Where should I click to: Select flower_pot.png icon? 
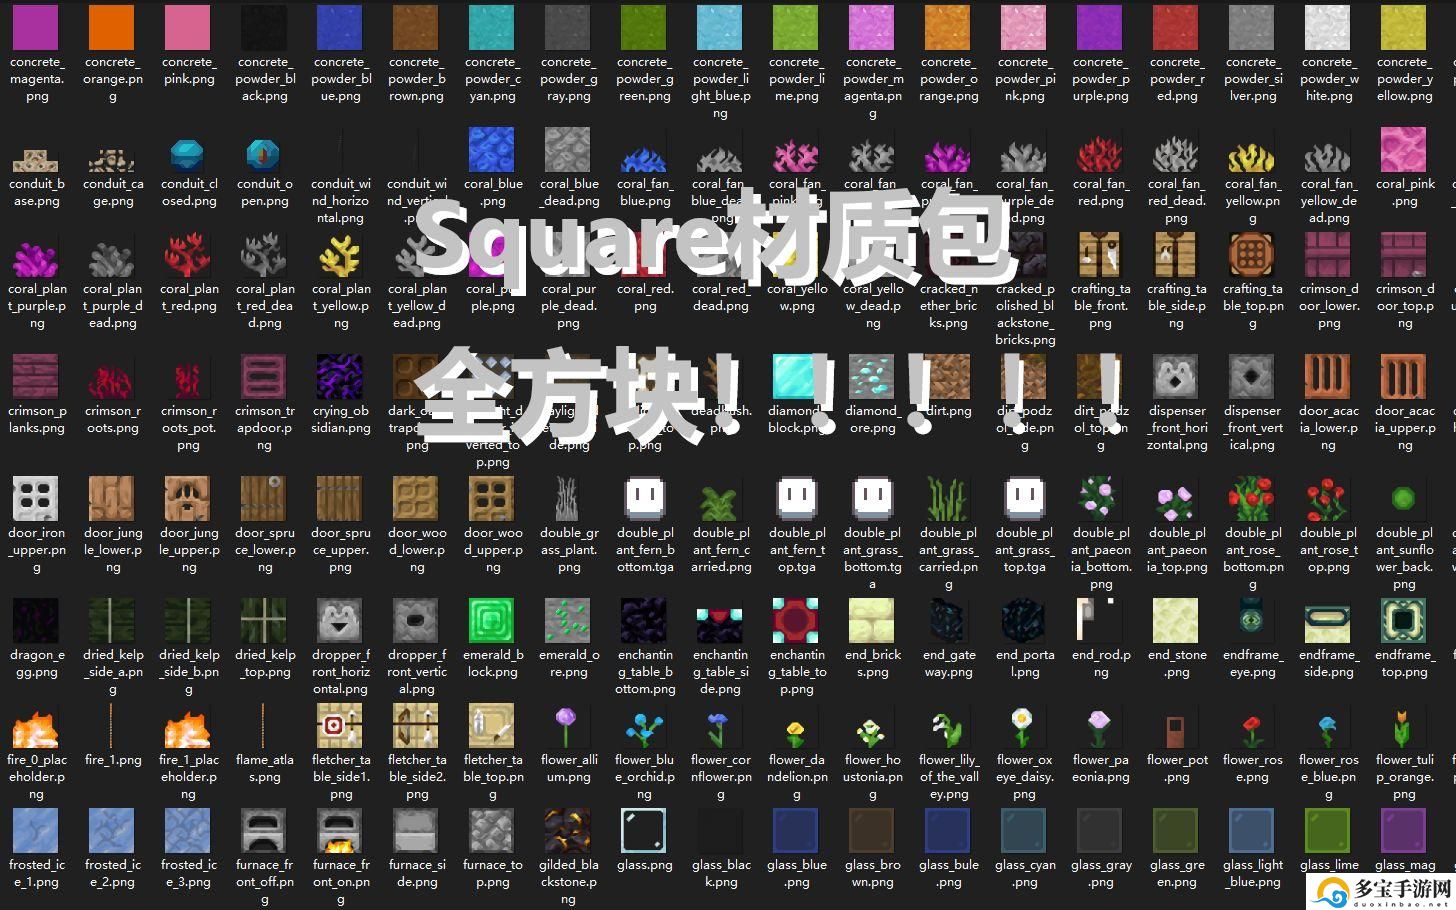click(x=1176, y=732)
